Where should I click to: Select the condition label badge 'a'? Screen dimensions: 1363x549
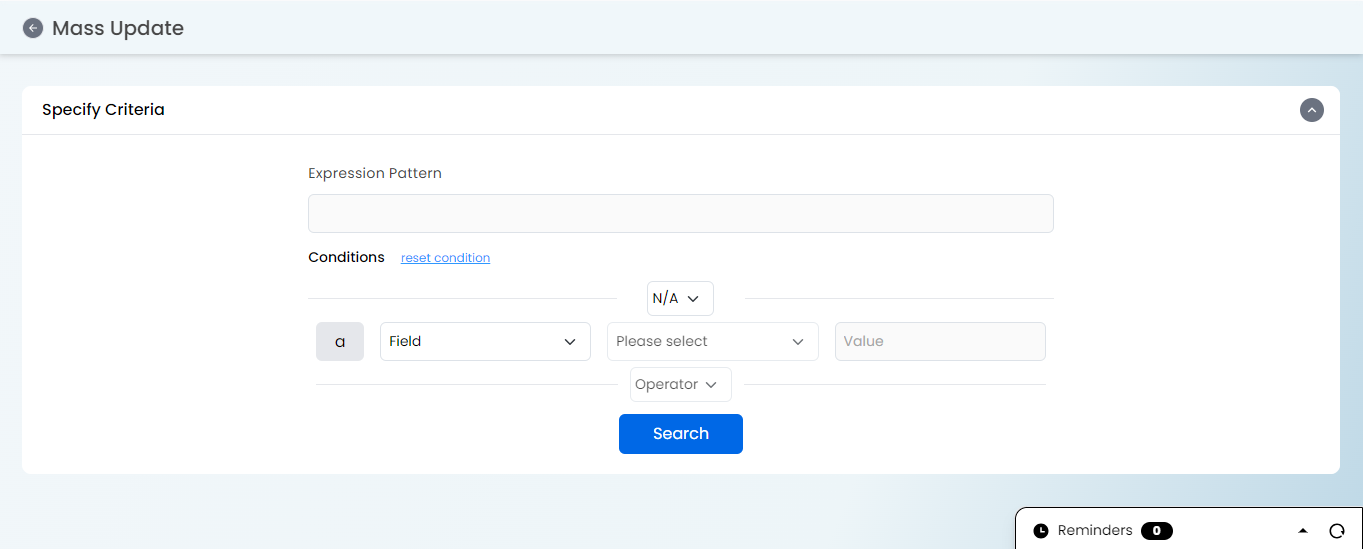[x=340, y=341]
